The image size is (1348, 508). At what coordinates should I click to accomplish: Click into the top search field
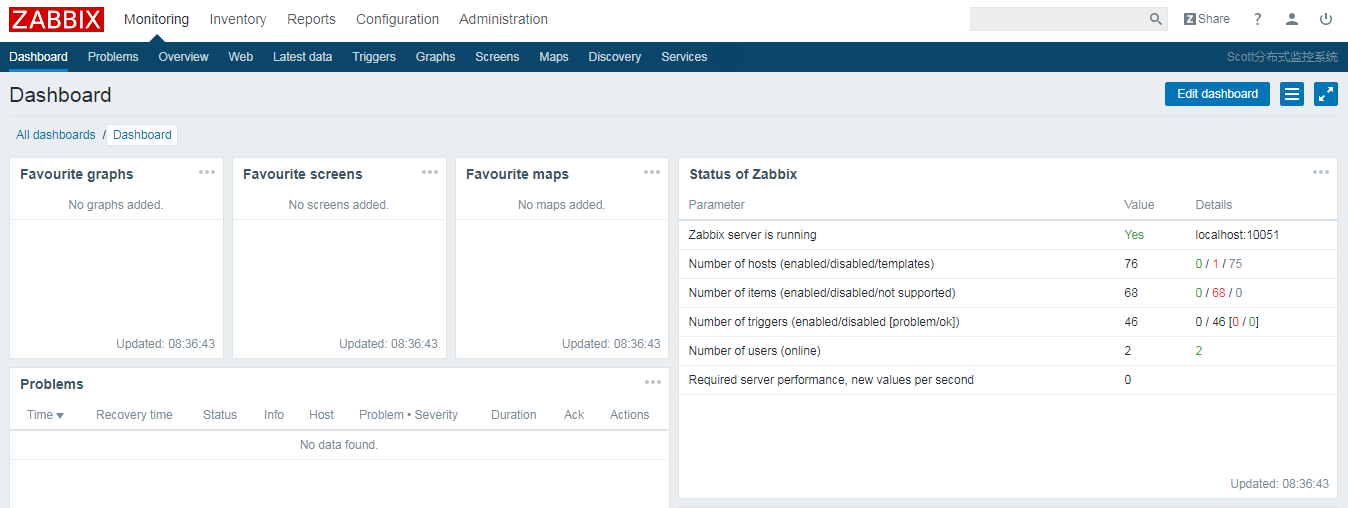(1058, 19)
